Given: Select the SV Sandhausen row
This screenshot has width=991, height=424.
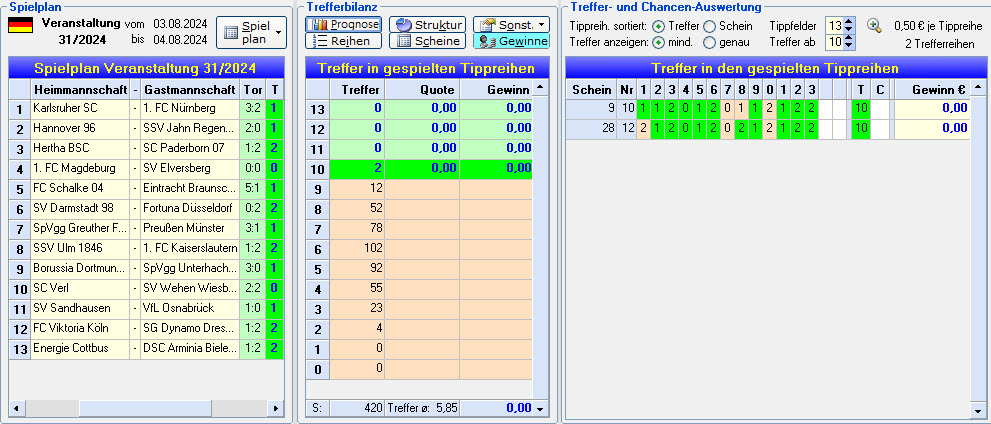Looking at the screenshot, I should [x=147, y=308].
